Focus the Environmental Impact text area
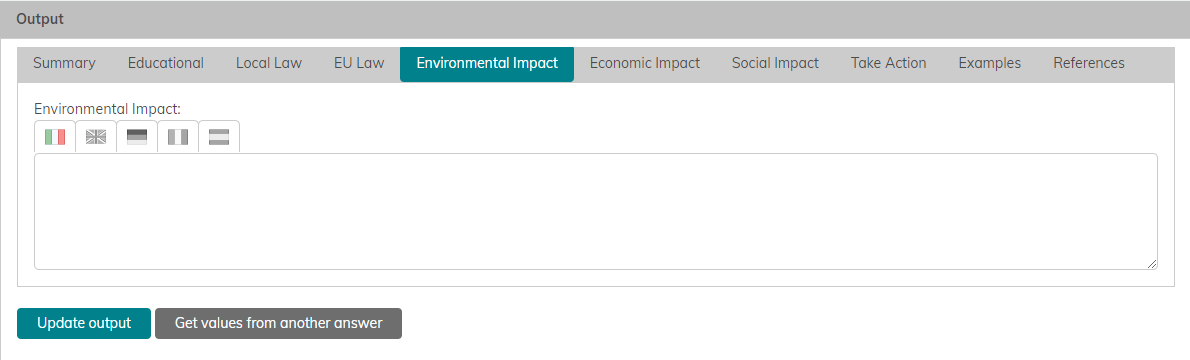The width and height of the screenshot is (1190, 360). [x=596, y=211]
